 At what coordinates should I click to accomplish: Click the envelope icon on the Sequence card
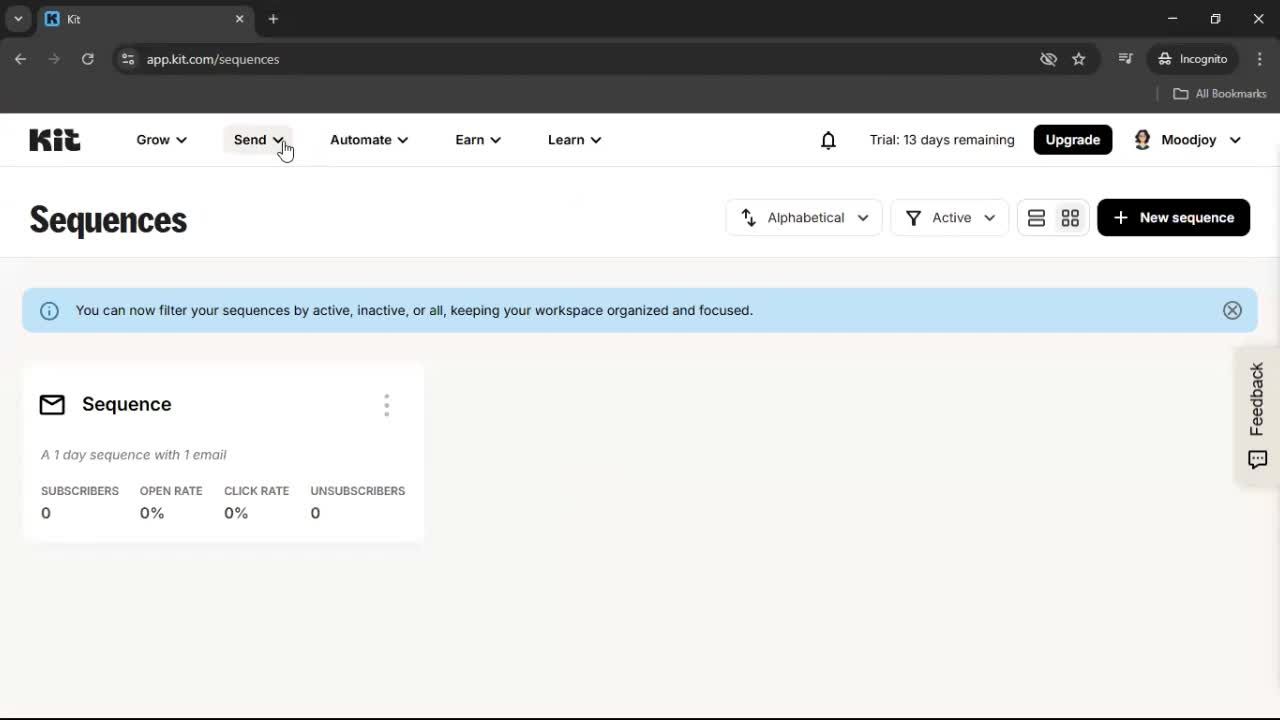pos(52,404)
